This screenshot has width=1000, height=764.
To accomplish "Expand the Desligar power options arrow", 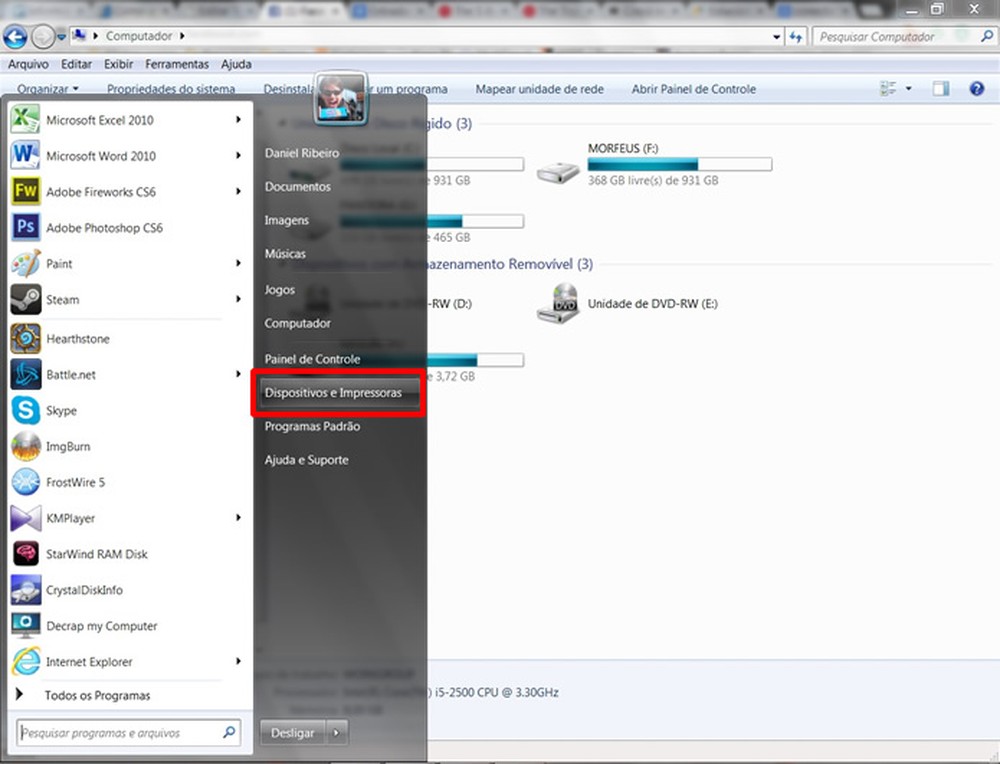I will tap(337, 731).
